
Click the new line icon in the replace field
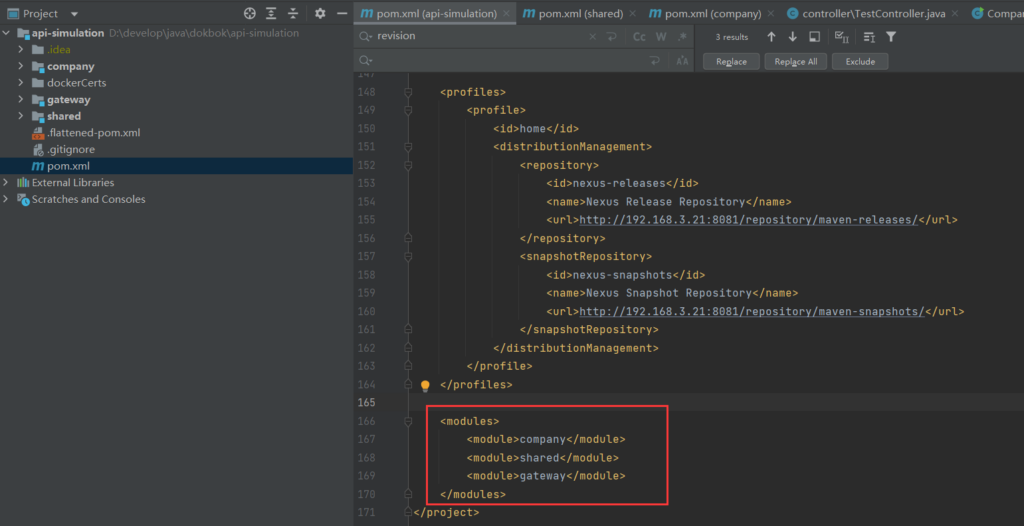click(654, 61)
